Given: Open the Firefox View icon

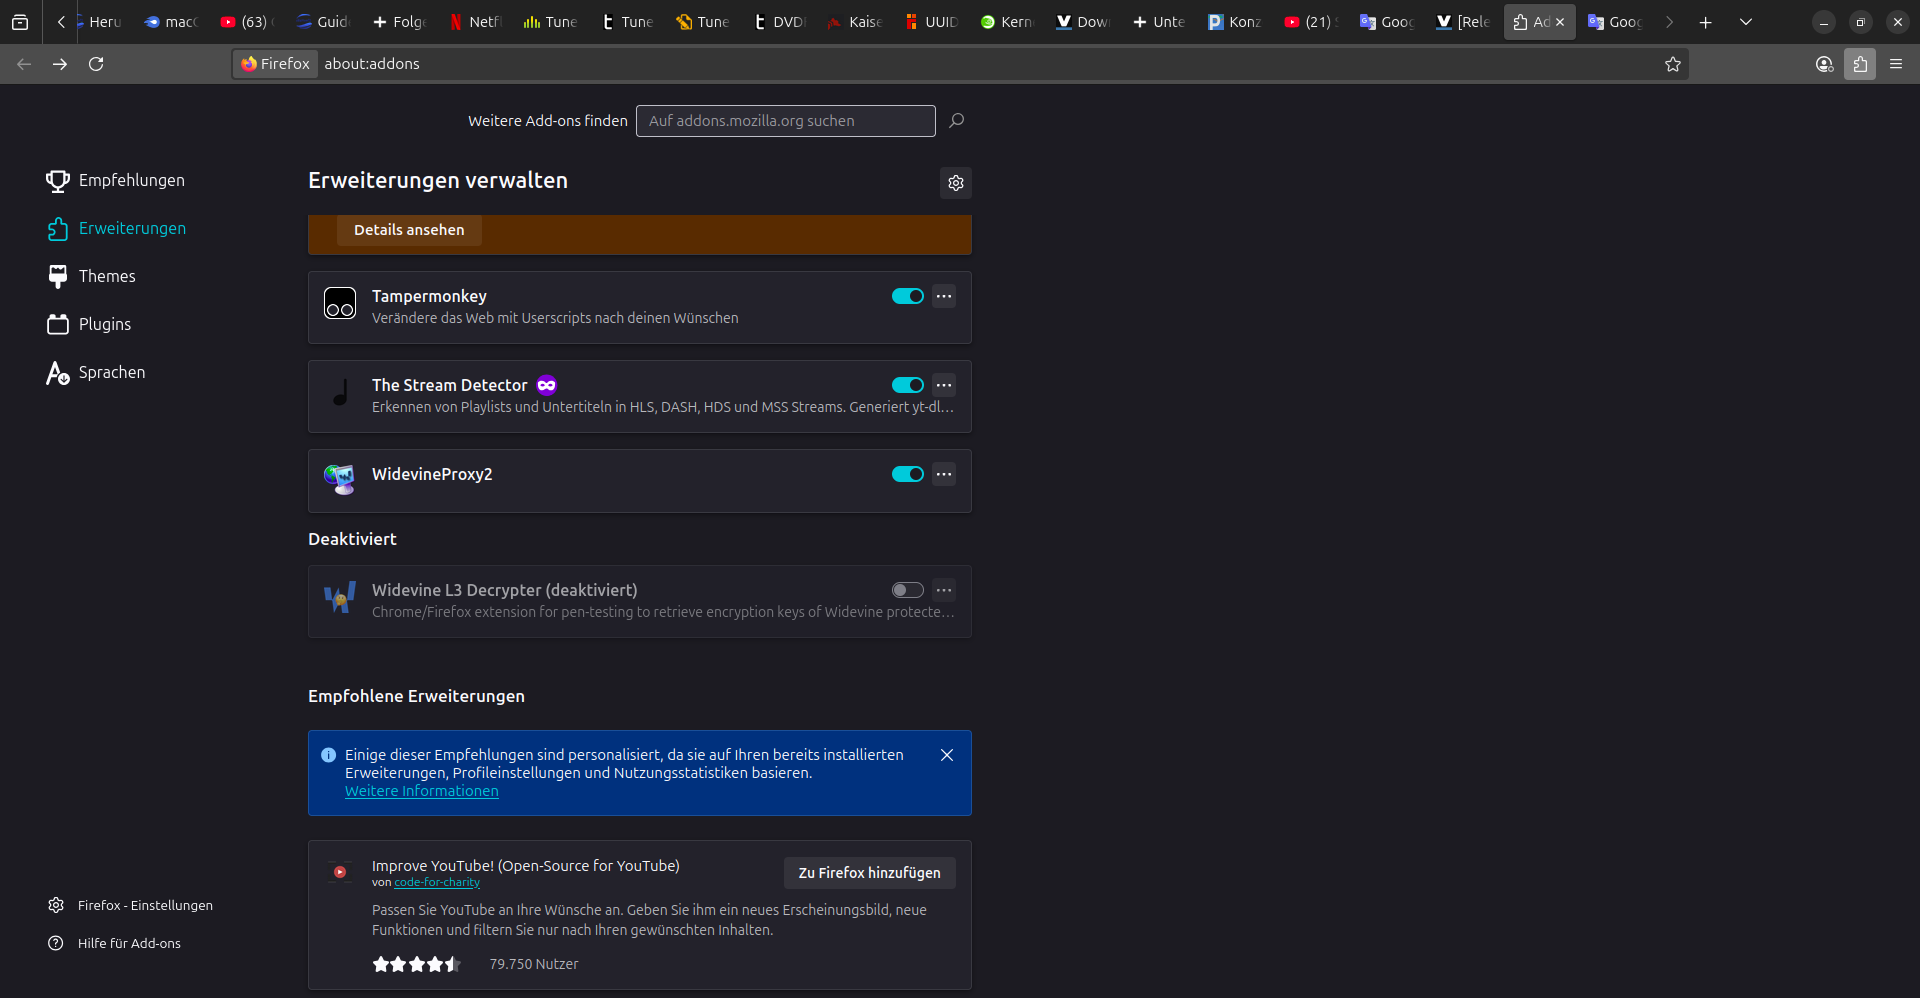Looking at the screenshot, I should (20, 22).
